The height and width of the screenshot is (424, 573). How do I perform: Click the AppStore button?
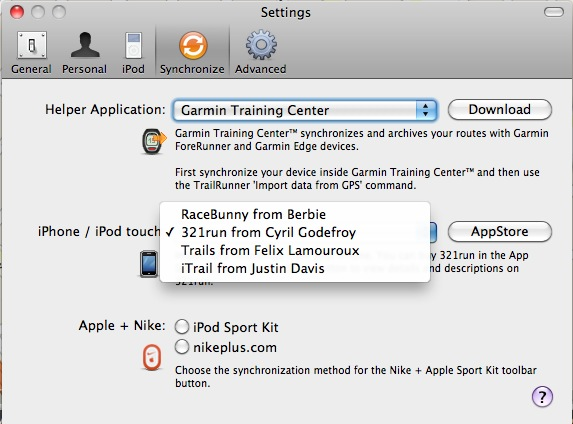(x=500, y=231)
